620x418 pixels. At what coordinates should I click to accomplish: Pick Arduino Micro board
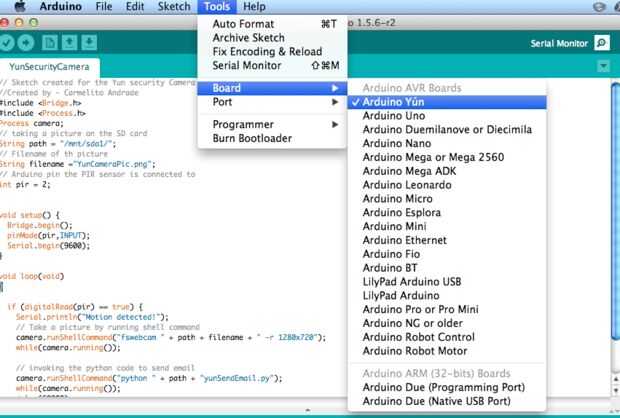point(447,199)
